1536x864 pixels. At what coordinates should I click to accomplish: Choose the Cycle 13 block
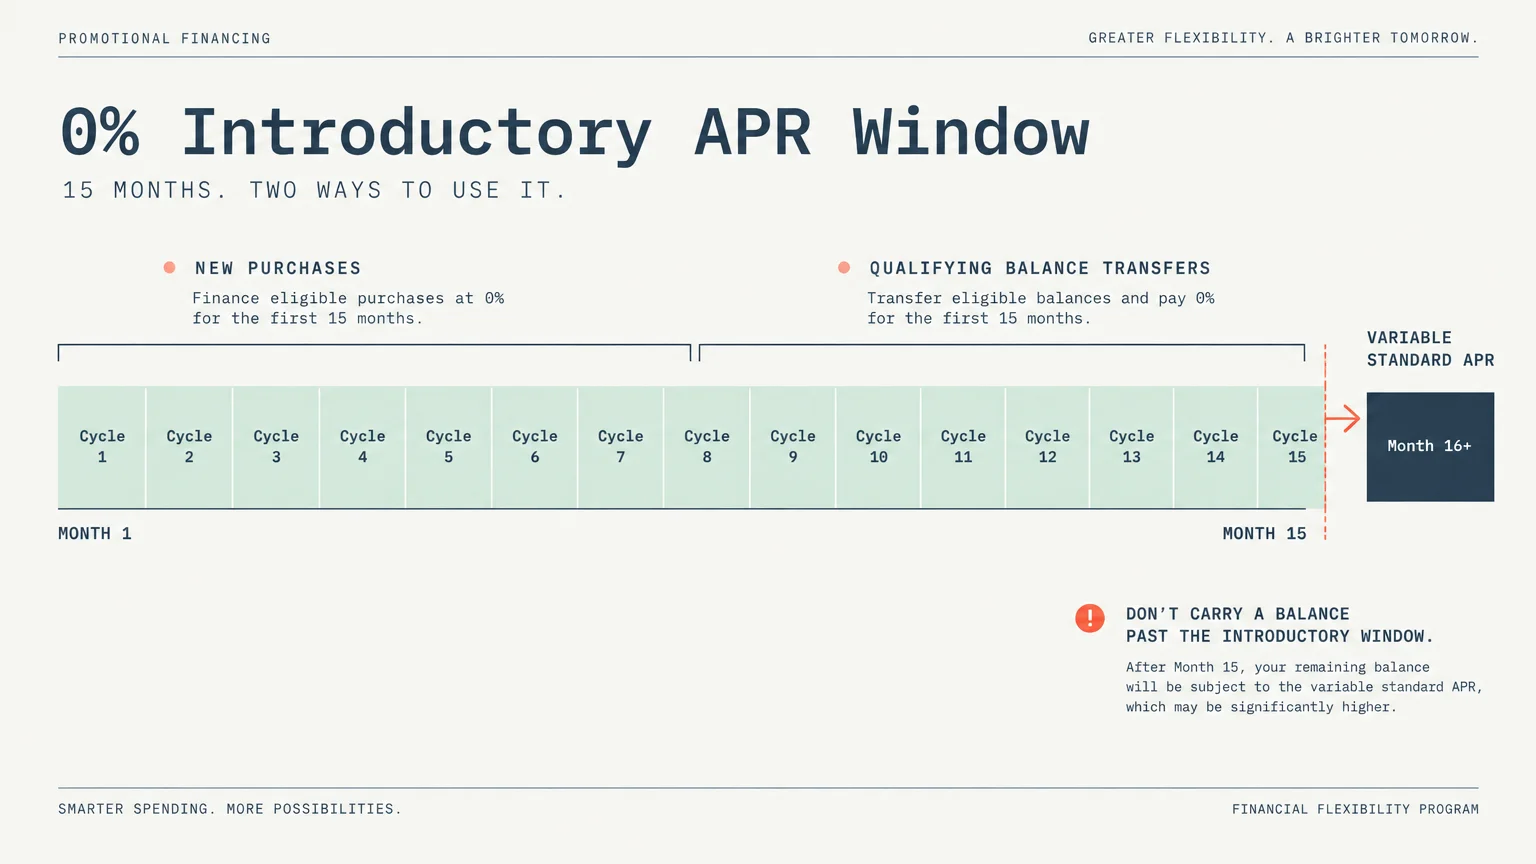[1131, 447]
